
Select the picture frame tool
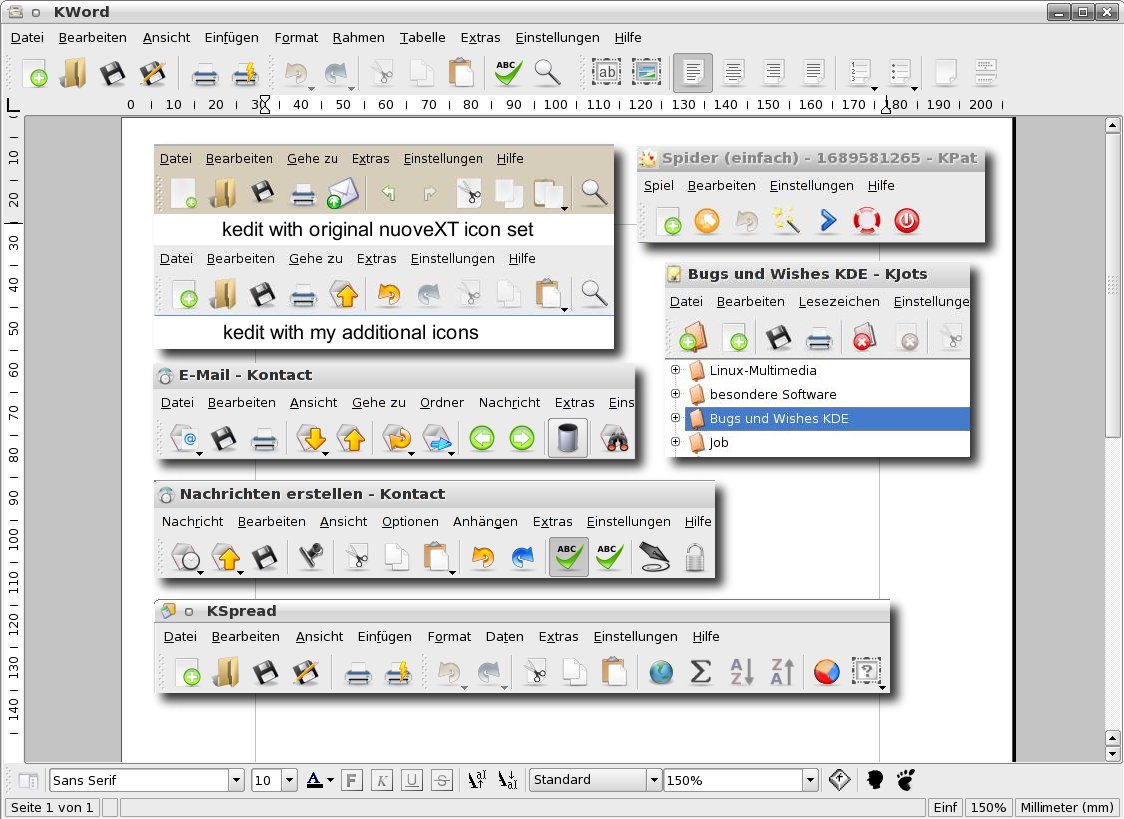click(647, 72)
